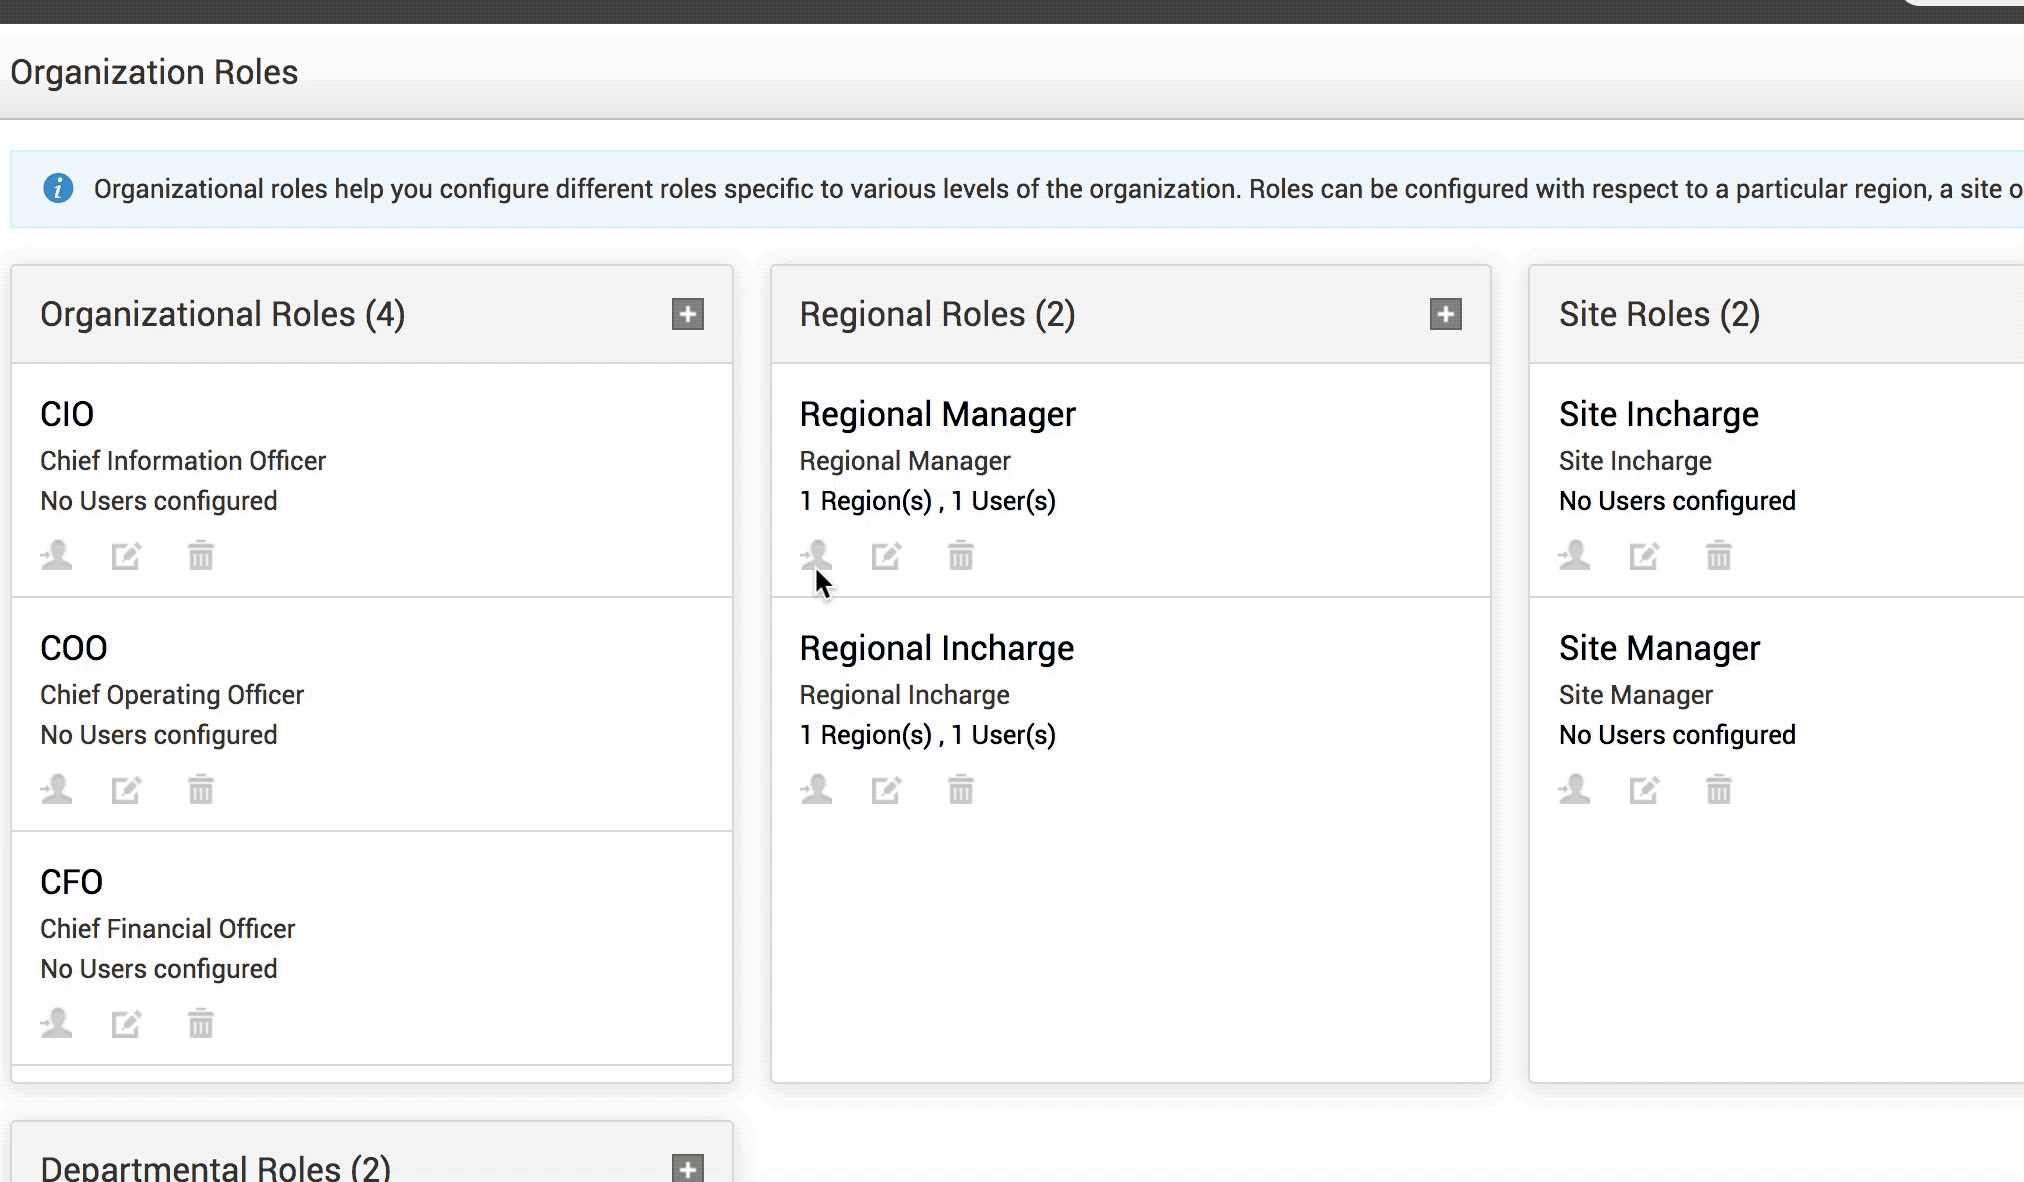The height and width of the screenshot is (1182, 2024).
Task: Add a new Regional Role with the plus icon
Action: click(1445, 314)
